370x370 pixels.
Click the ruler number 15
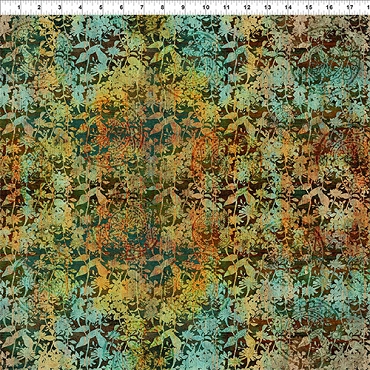coord(309,7)
